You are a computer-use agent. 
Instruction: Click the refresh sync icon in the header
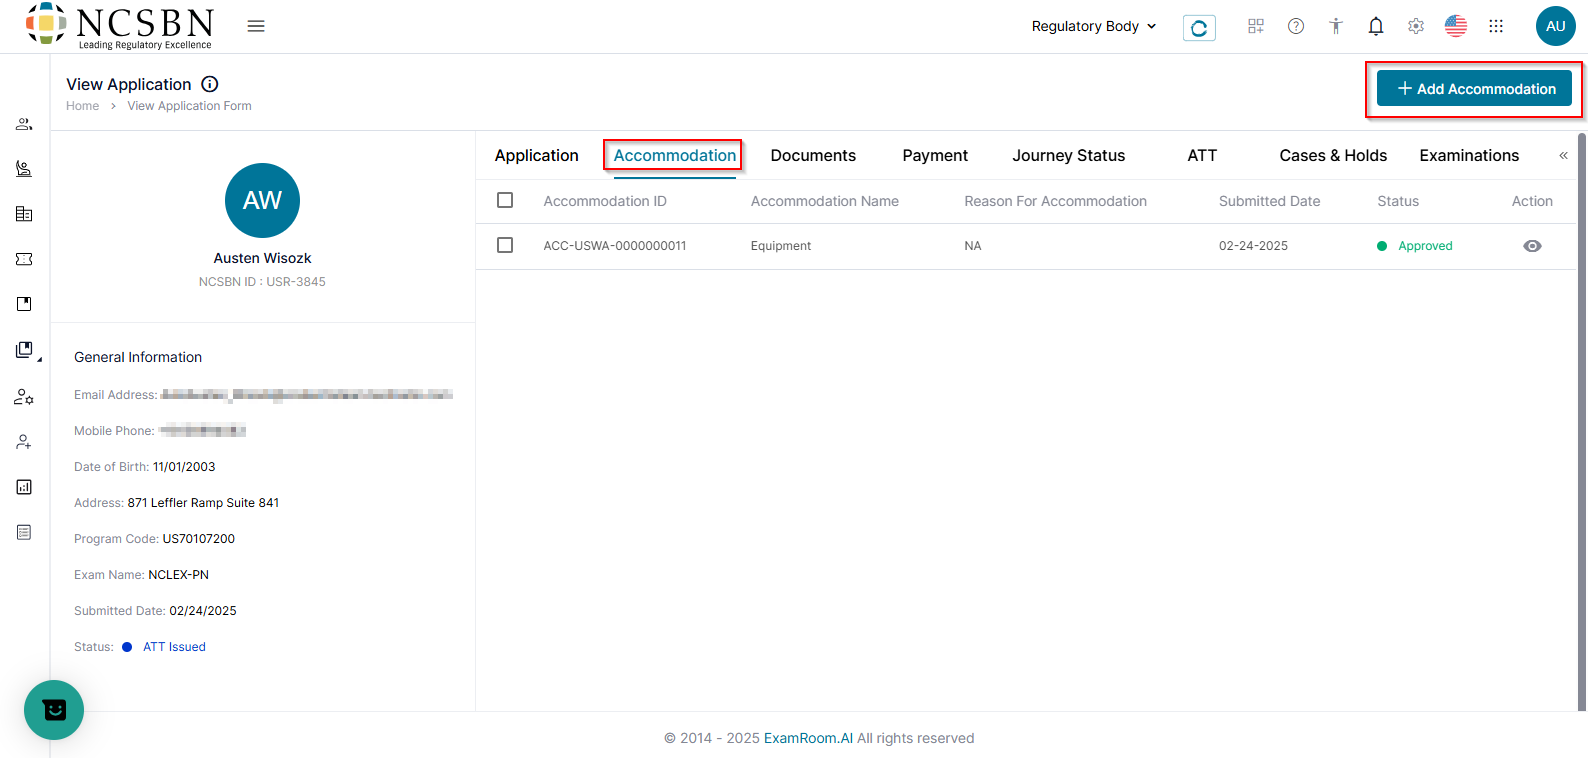tap(1199, 27)
